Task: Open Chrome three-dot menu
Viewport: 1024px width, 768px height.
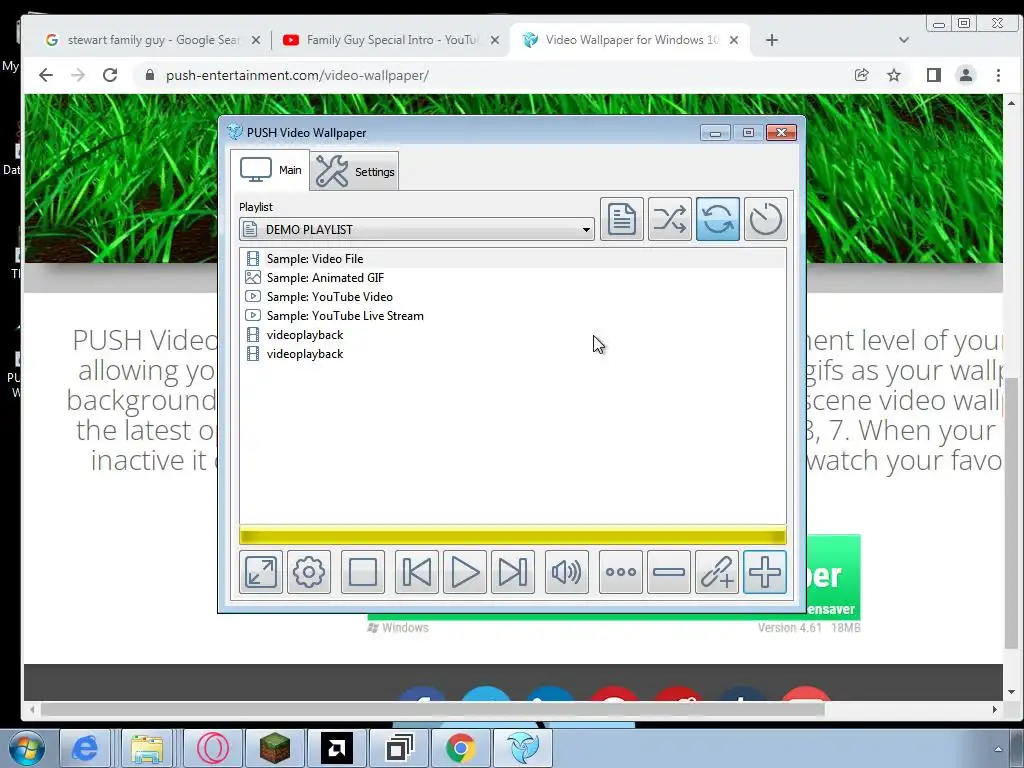Action: [999, 75]
